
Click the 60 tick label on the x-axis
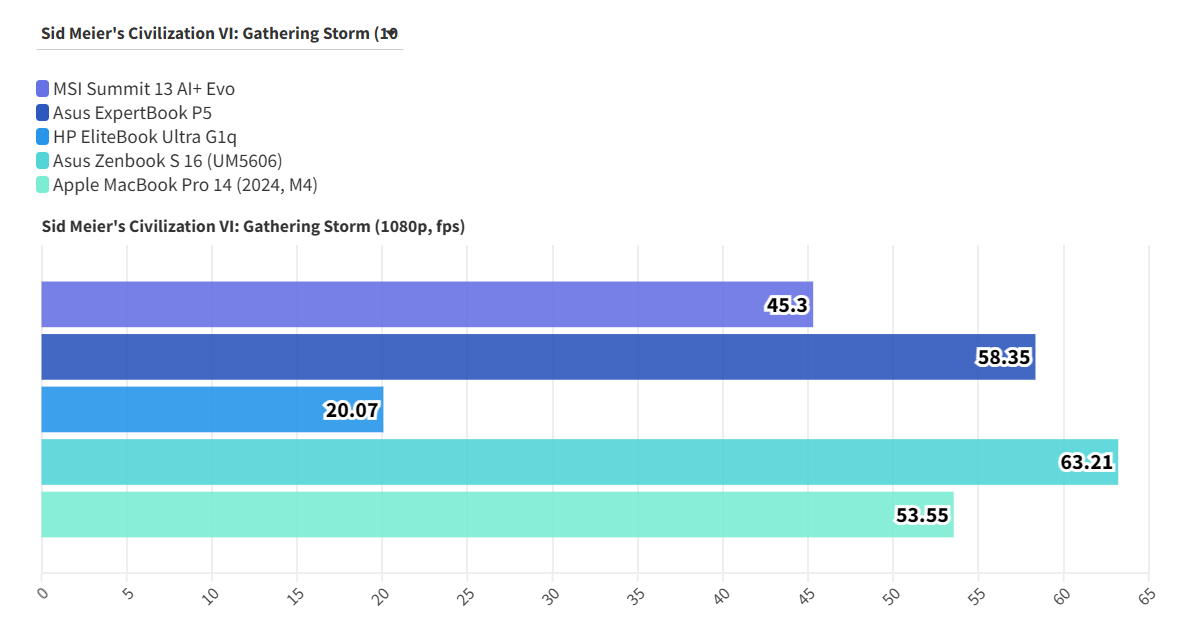click(x=1062, y=595)
